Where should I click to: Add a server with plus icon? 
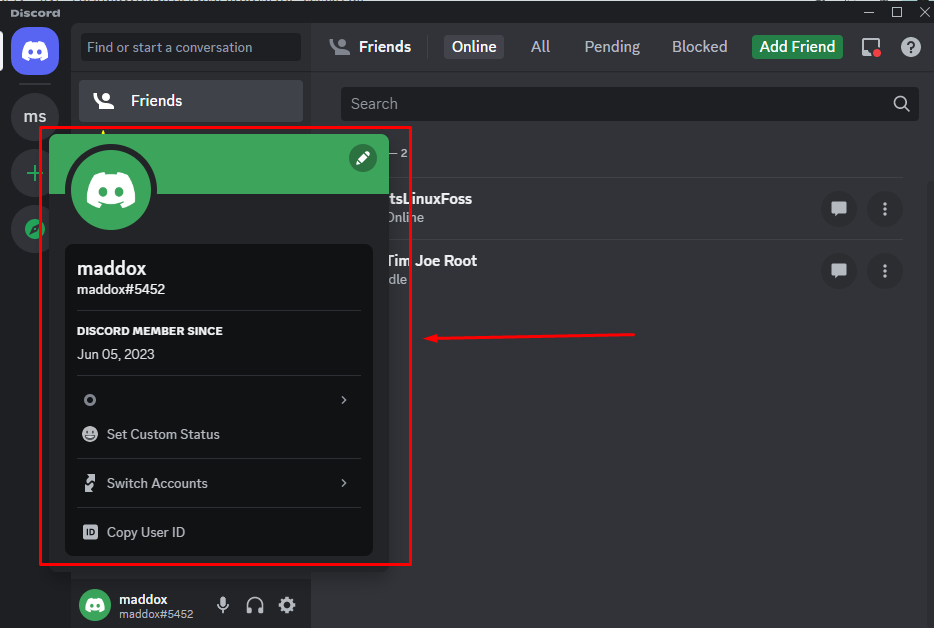[x=35, y=173]
